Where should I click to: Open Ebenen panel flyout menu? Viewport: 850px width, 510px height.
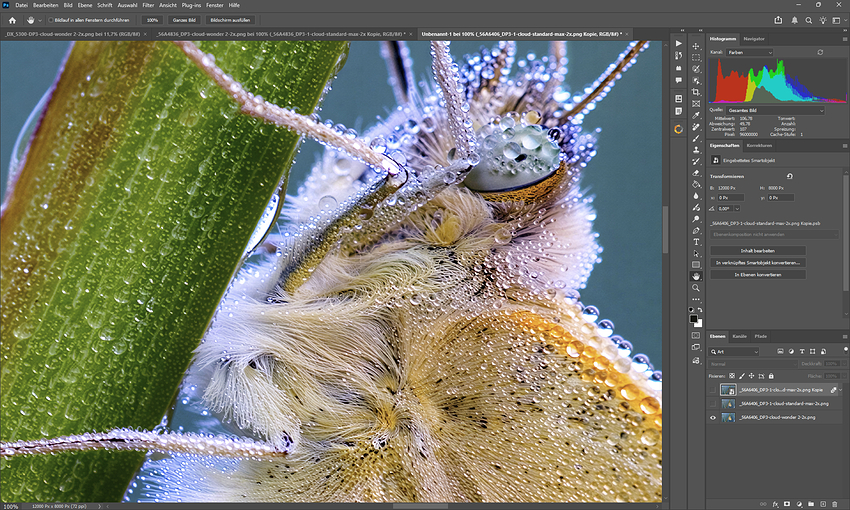(x=845, y=336)
